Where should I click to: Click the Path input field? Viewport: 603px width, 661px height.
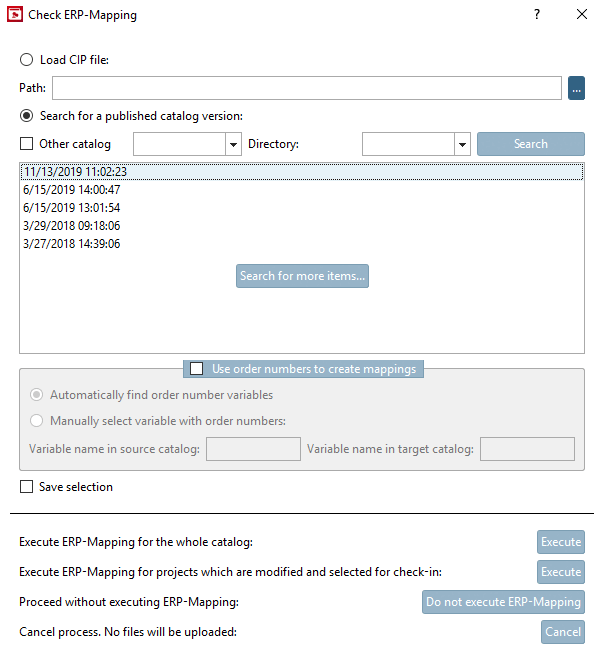307,88
